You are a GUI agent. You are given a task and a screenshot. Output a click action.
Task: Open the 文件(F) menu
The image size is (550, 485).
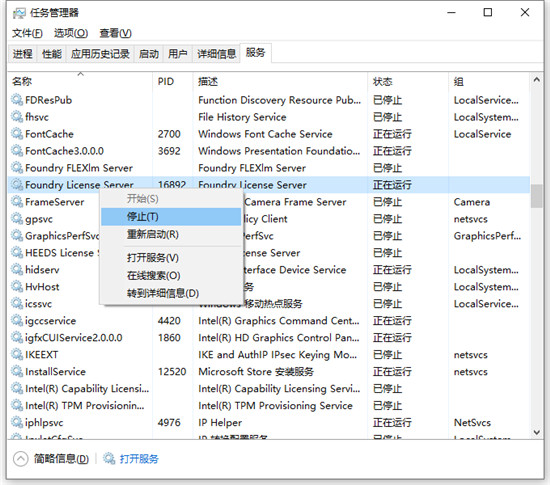pos(27,33)
